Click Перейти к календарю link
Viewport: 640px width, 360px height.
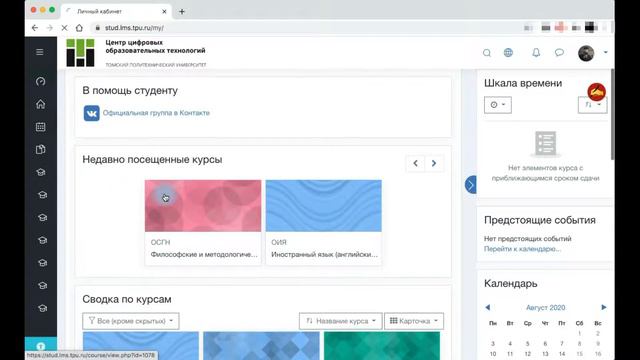tap(522, 249)
